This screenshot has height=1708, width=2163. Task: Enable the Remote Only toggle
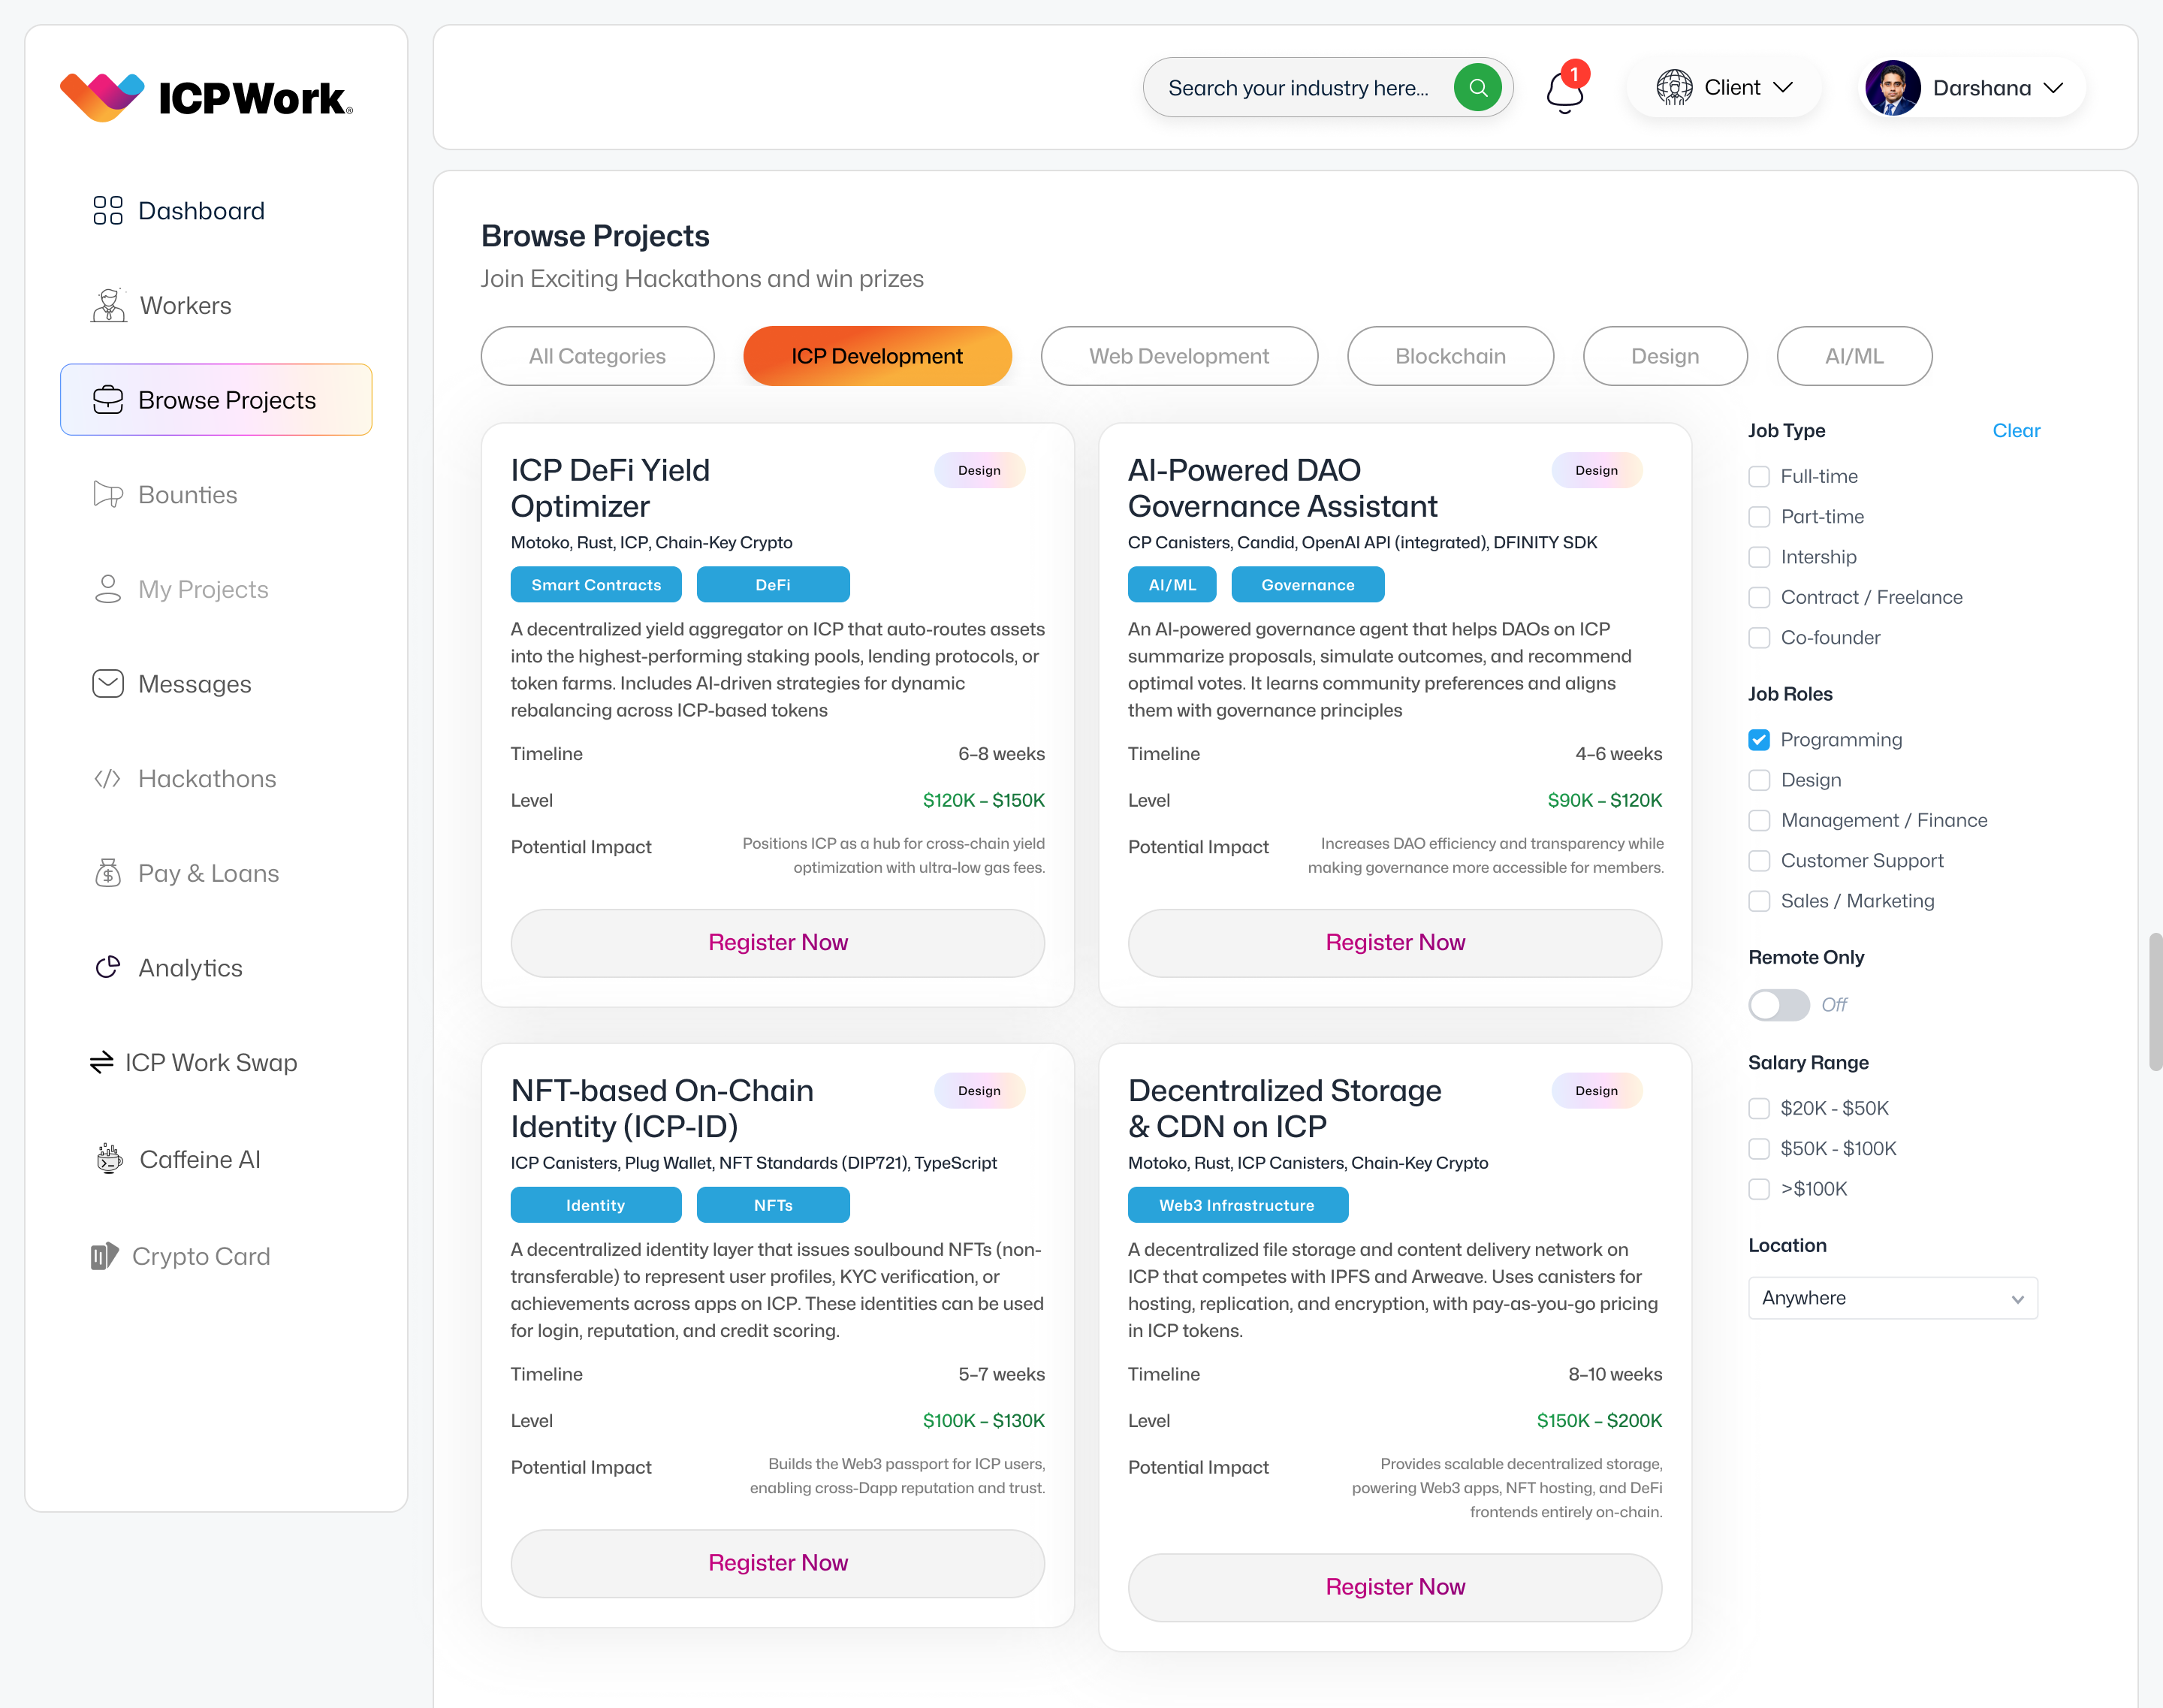click(x=1778, y=1005)
